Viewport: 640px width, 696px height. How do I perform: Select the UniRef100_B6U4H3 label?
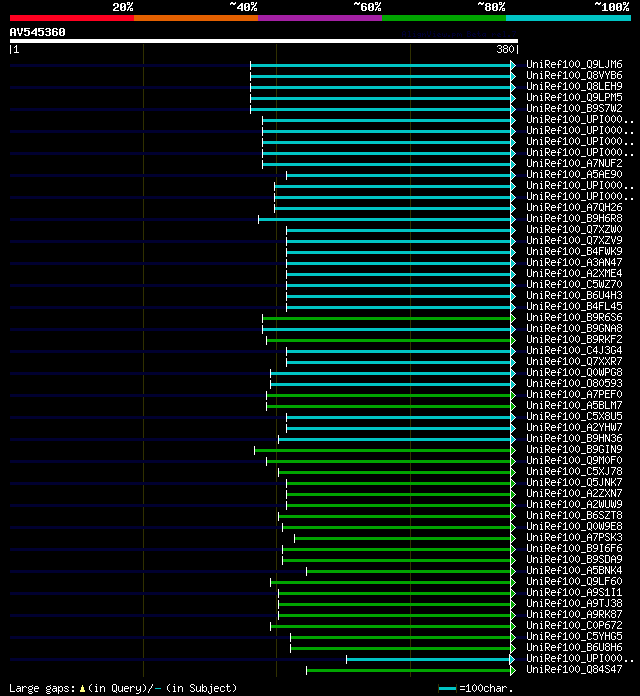tap(574, 295)
